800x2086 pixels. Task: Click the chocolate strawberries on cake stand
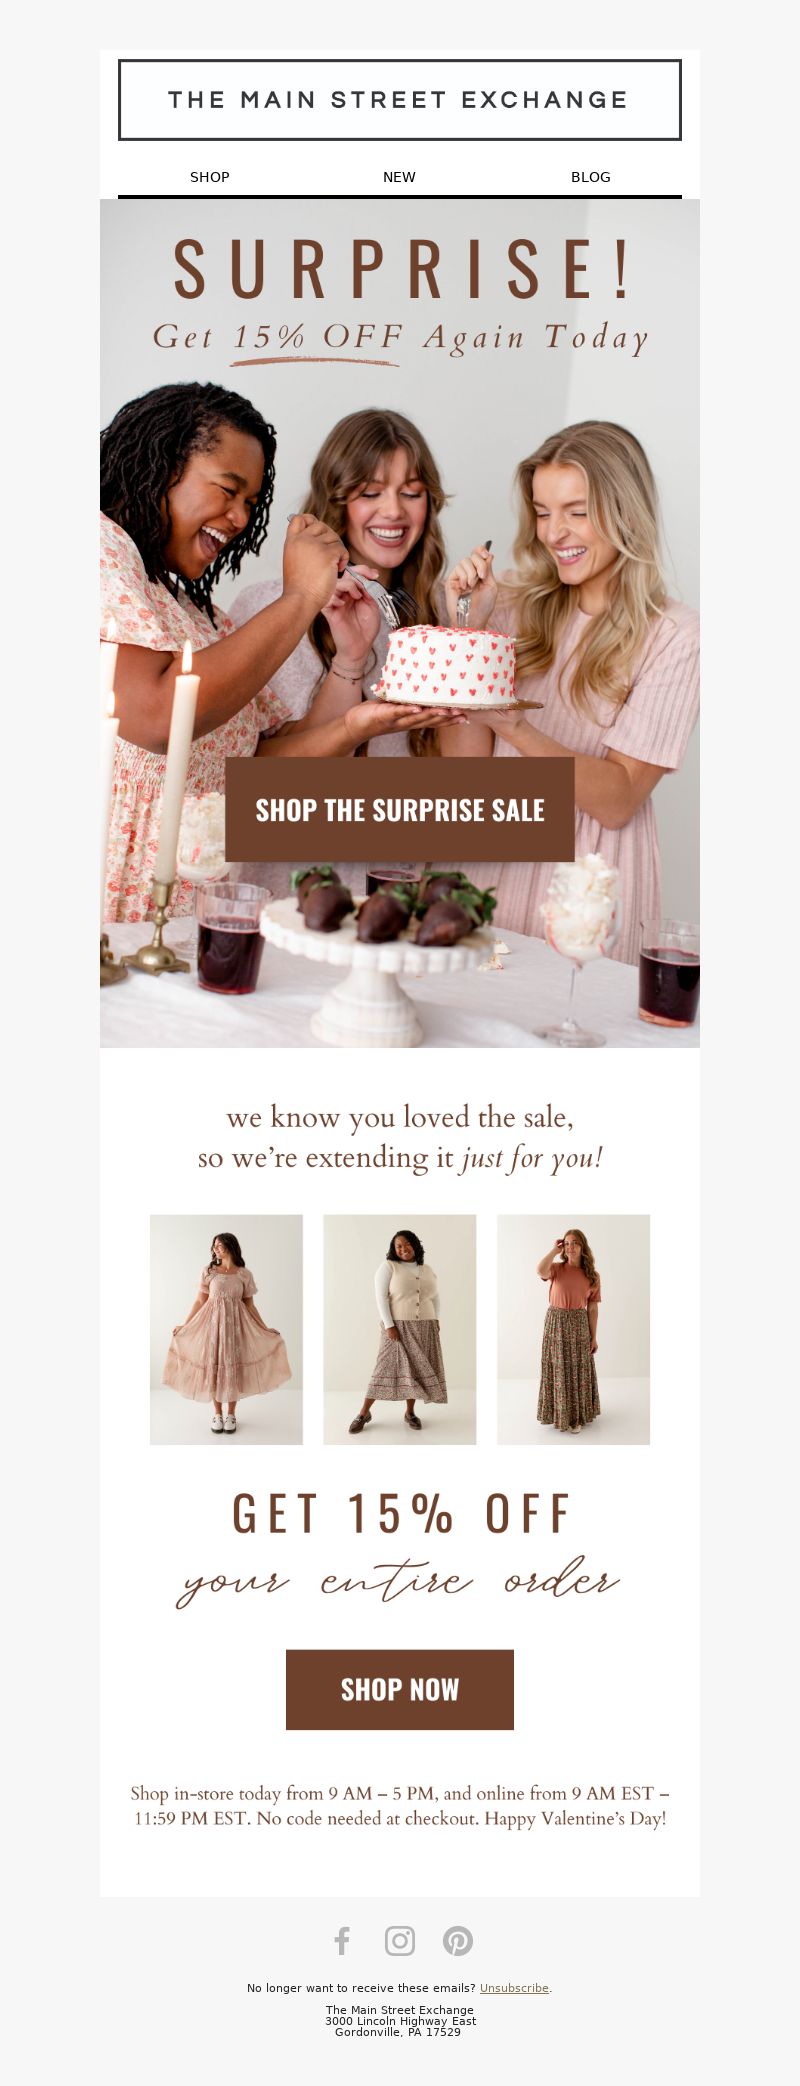[392, 906]
